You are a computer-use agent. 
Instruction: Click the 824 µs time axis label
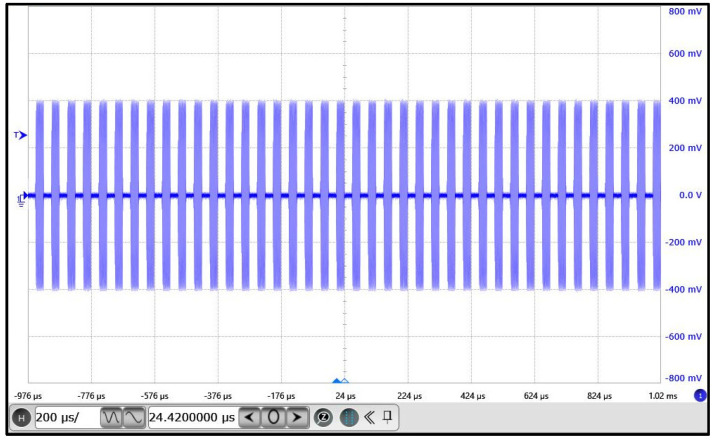pos(600,396)
